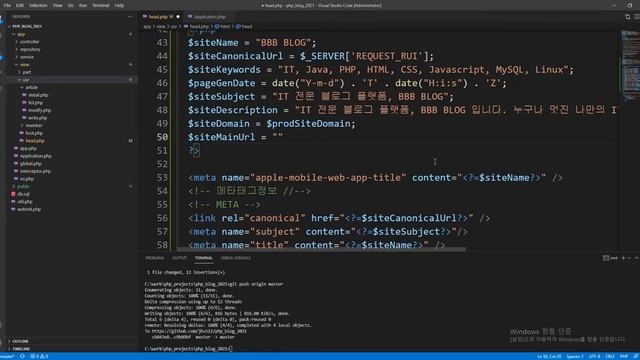Switch to the Application.php editor tab

coord(209,17)
